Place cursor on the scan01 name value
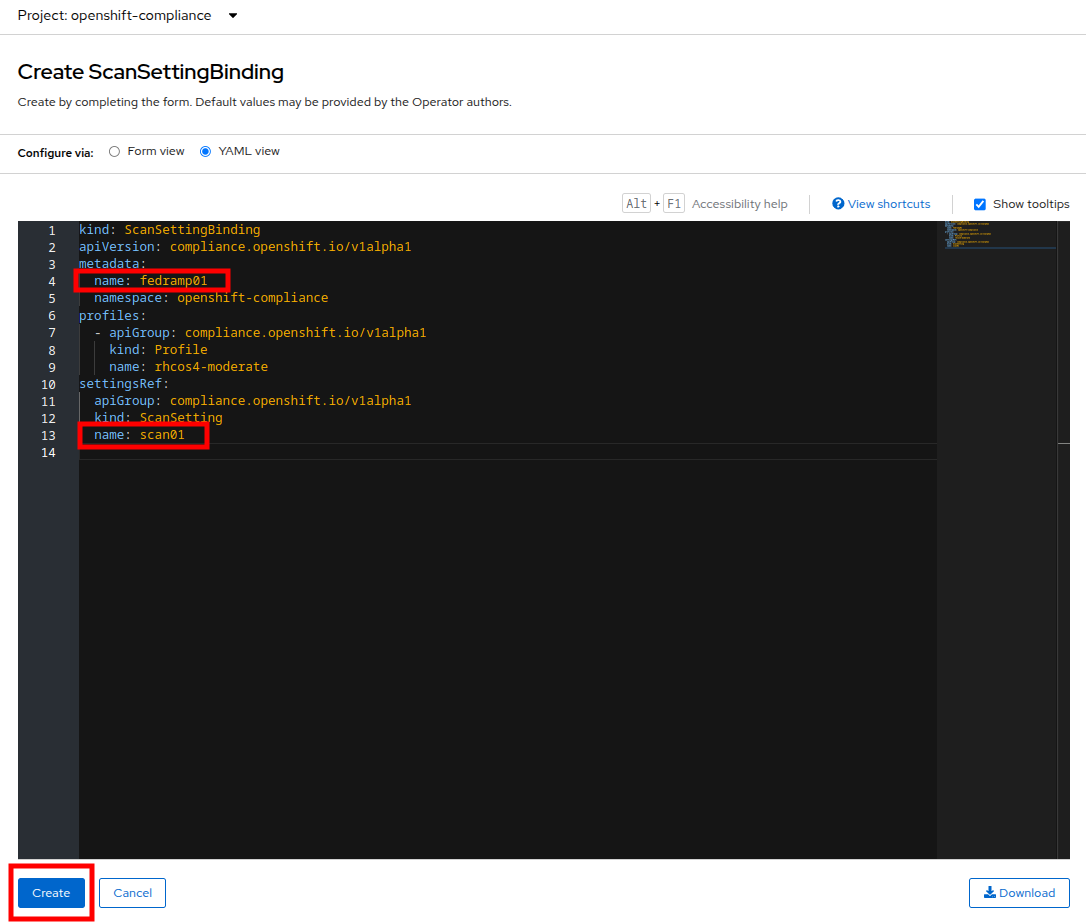The width and height of the screenshot is (1086, 922). click(162, 435)
